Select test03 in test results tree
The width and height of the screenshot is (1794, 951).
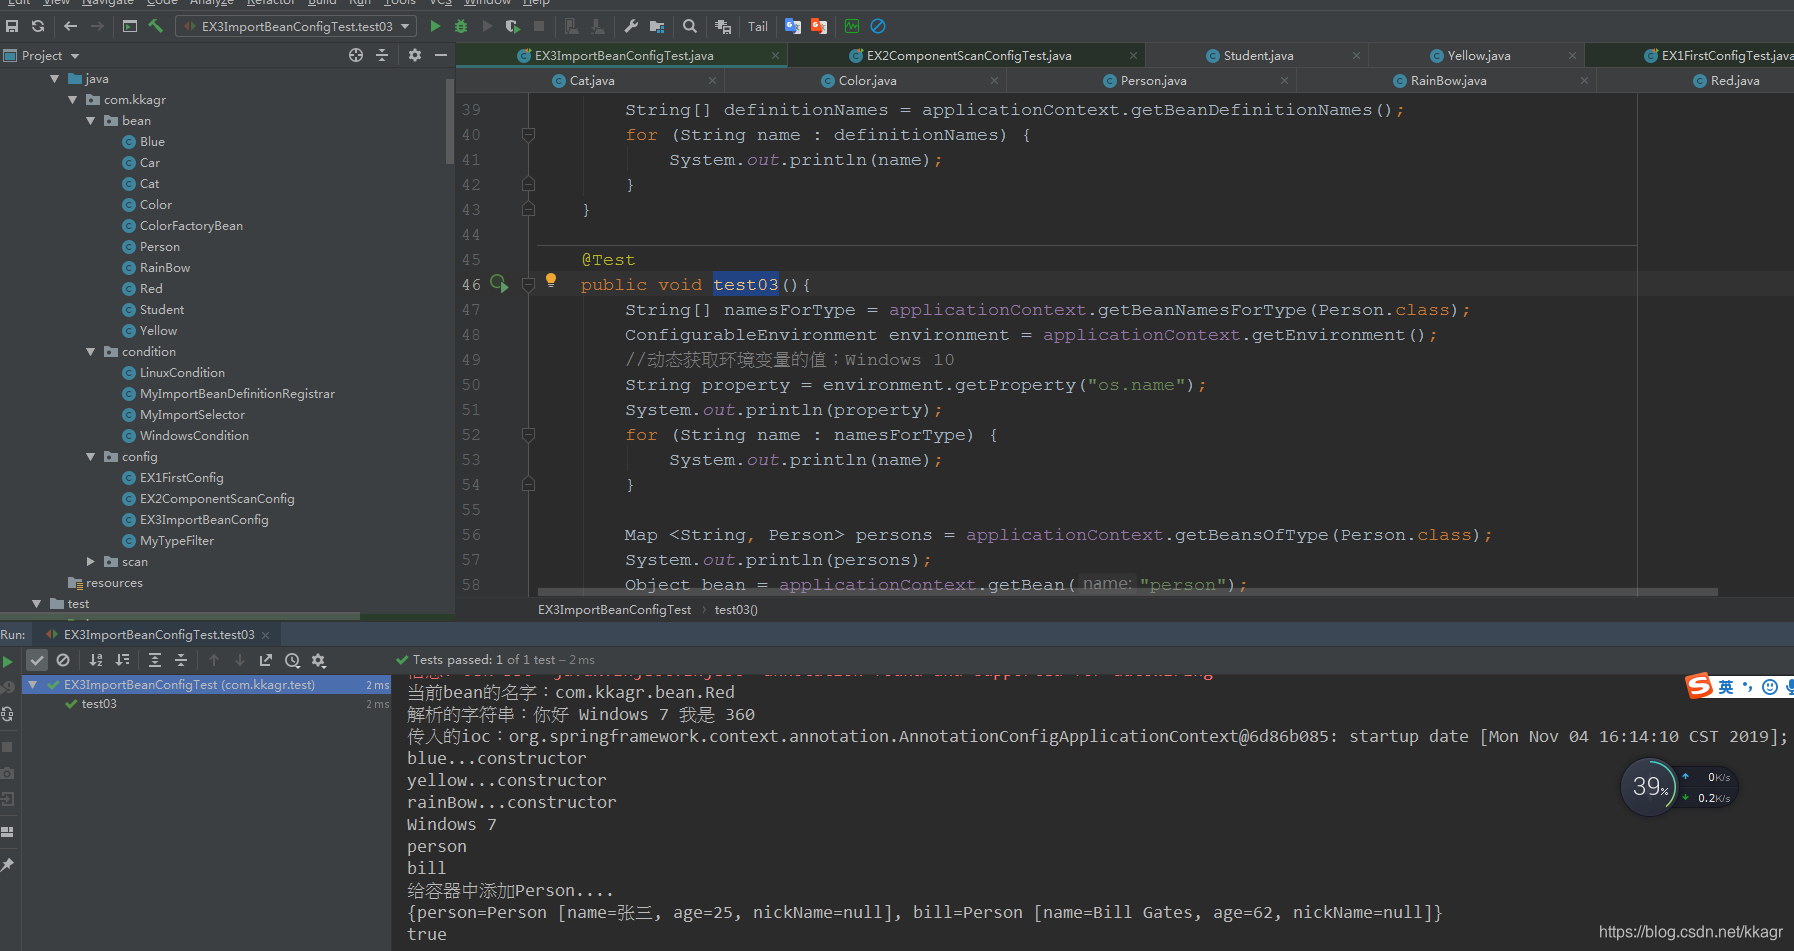pos(99,704)
